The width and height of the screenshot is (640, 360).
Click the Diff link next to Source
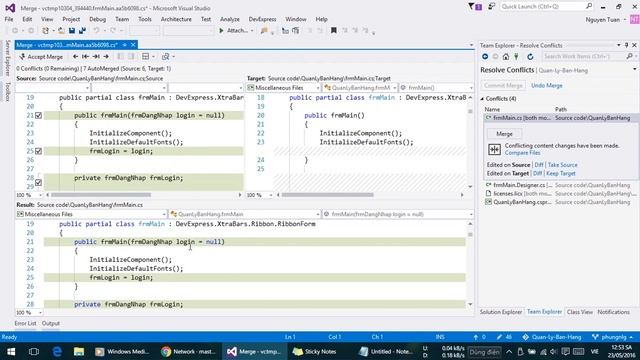[539, 165]
